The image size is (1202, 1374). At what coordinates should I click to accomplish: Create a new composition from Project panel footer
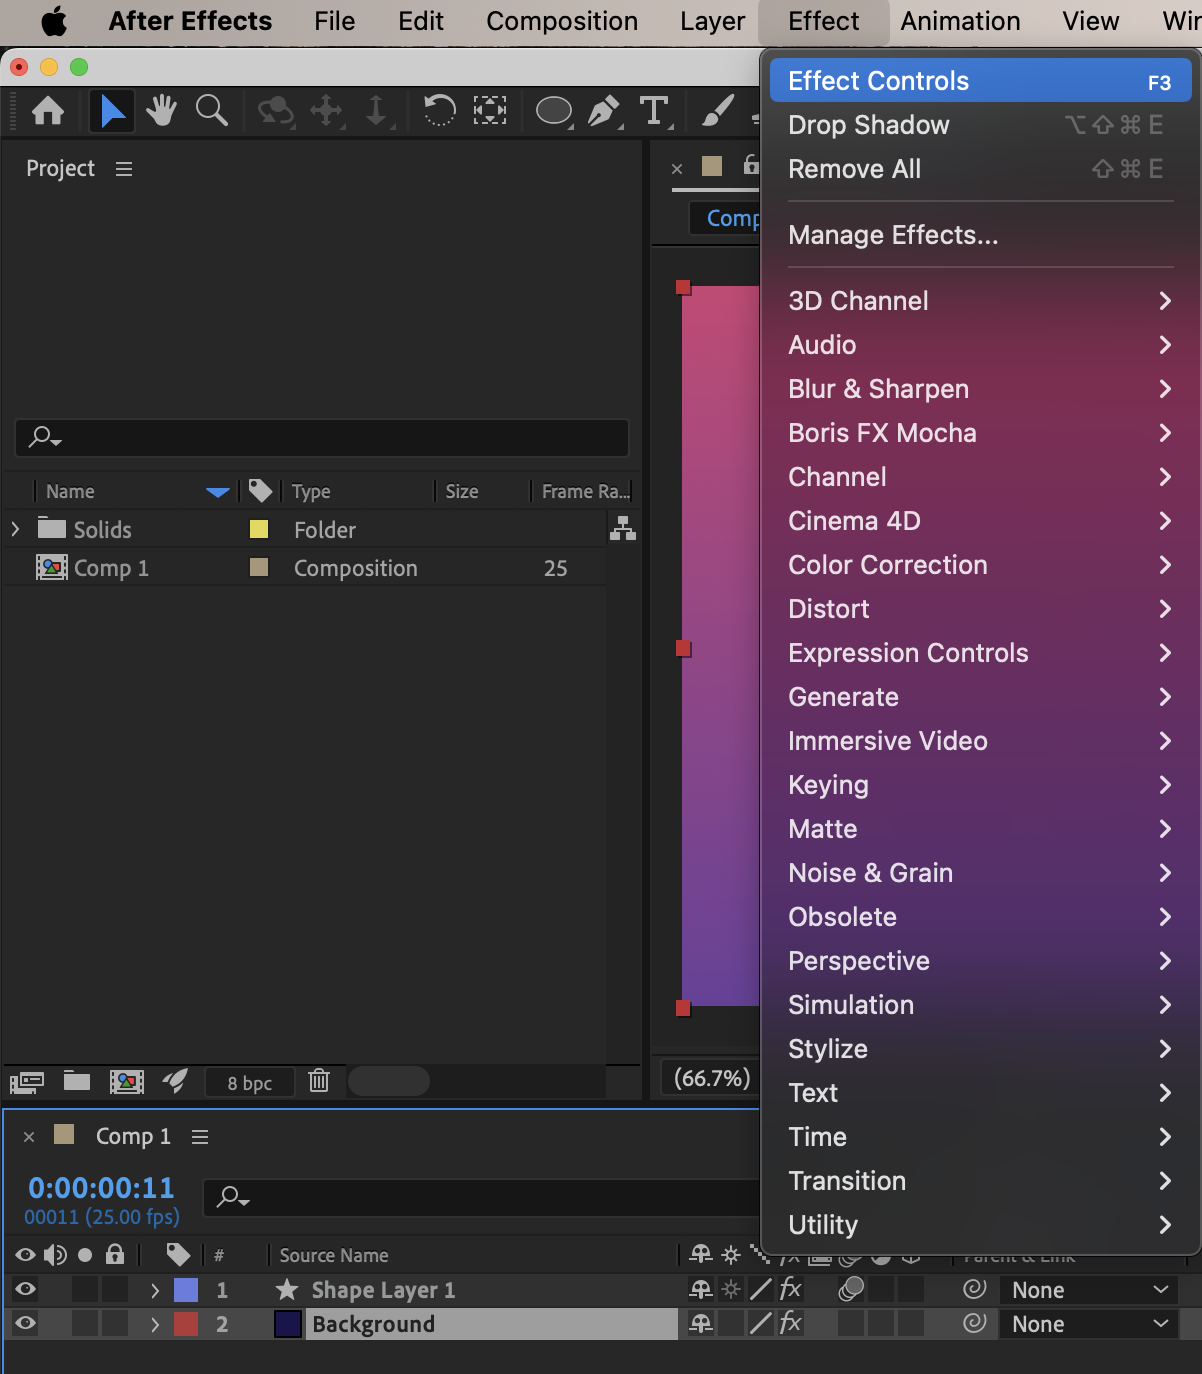point(126,1081)
